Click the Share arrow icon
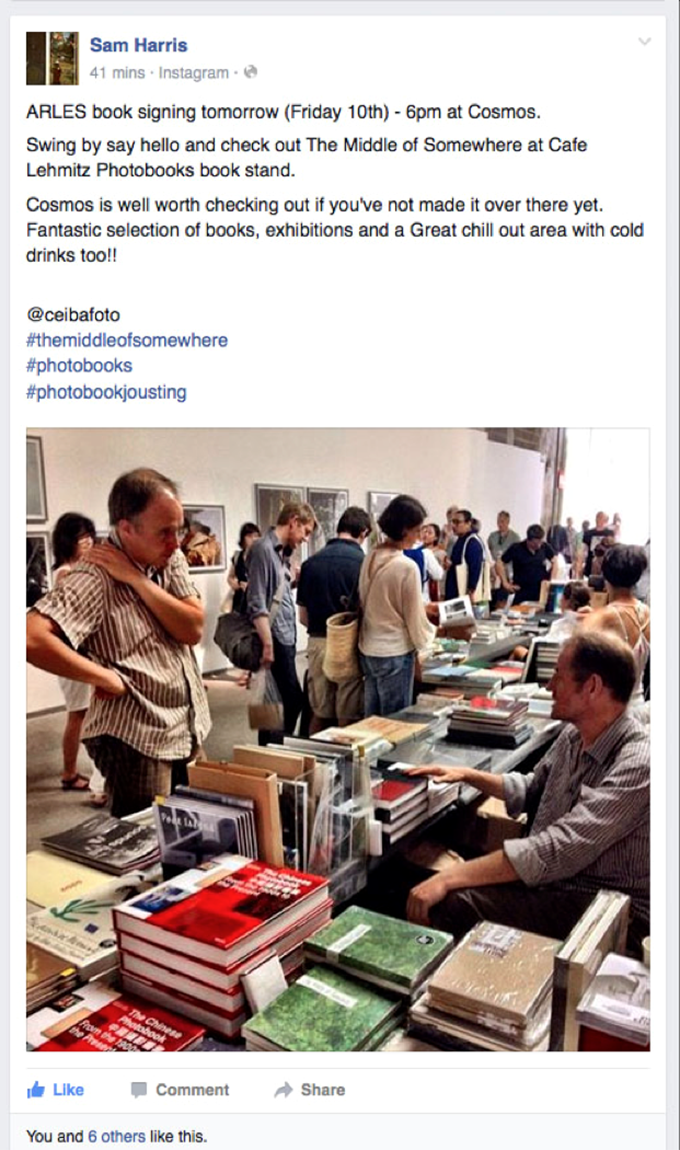680x1150 pixels. [x=283, y=1090]
